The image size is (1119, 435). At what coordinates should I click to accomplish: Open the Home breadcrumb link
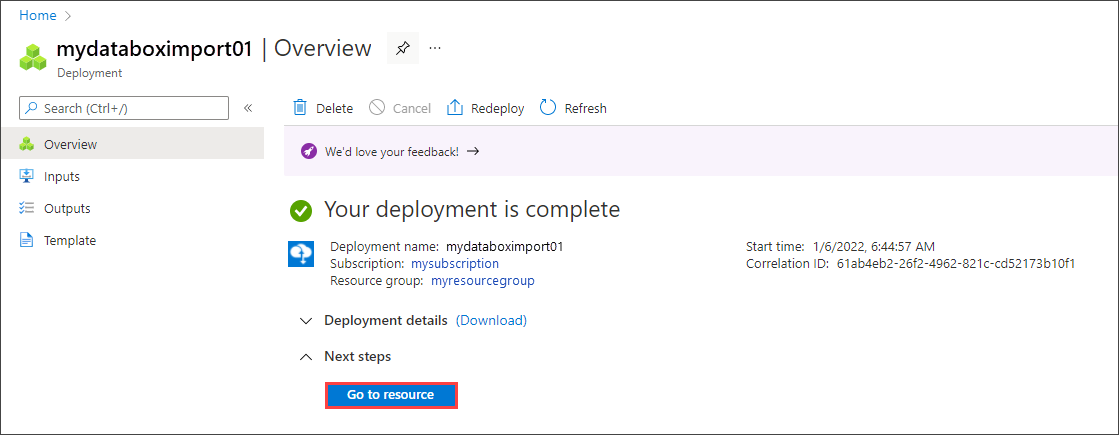point(38,15)
